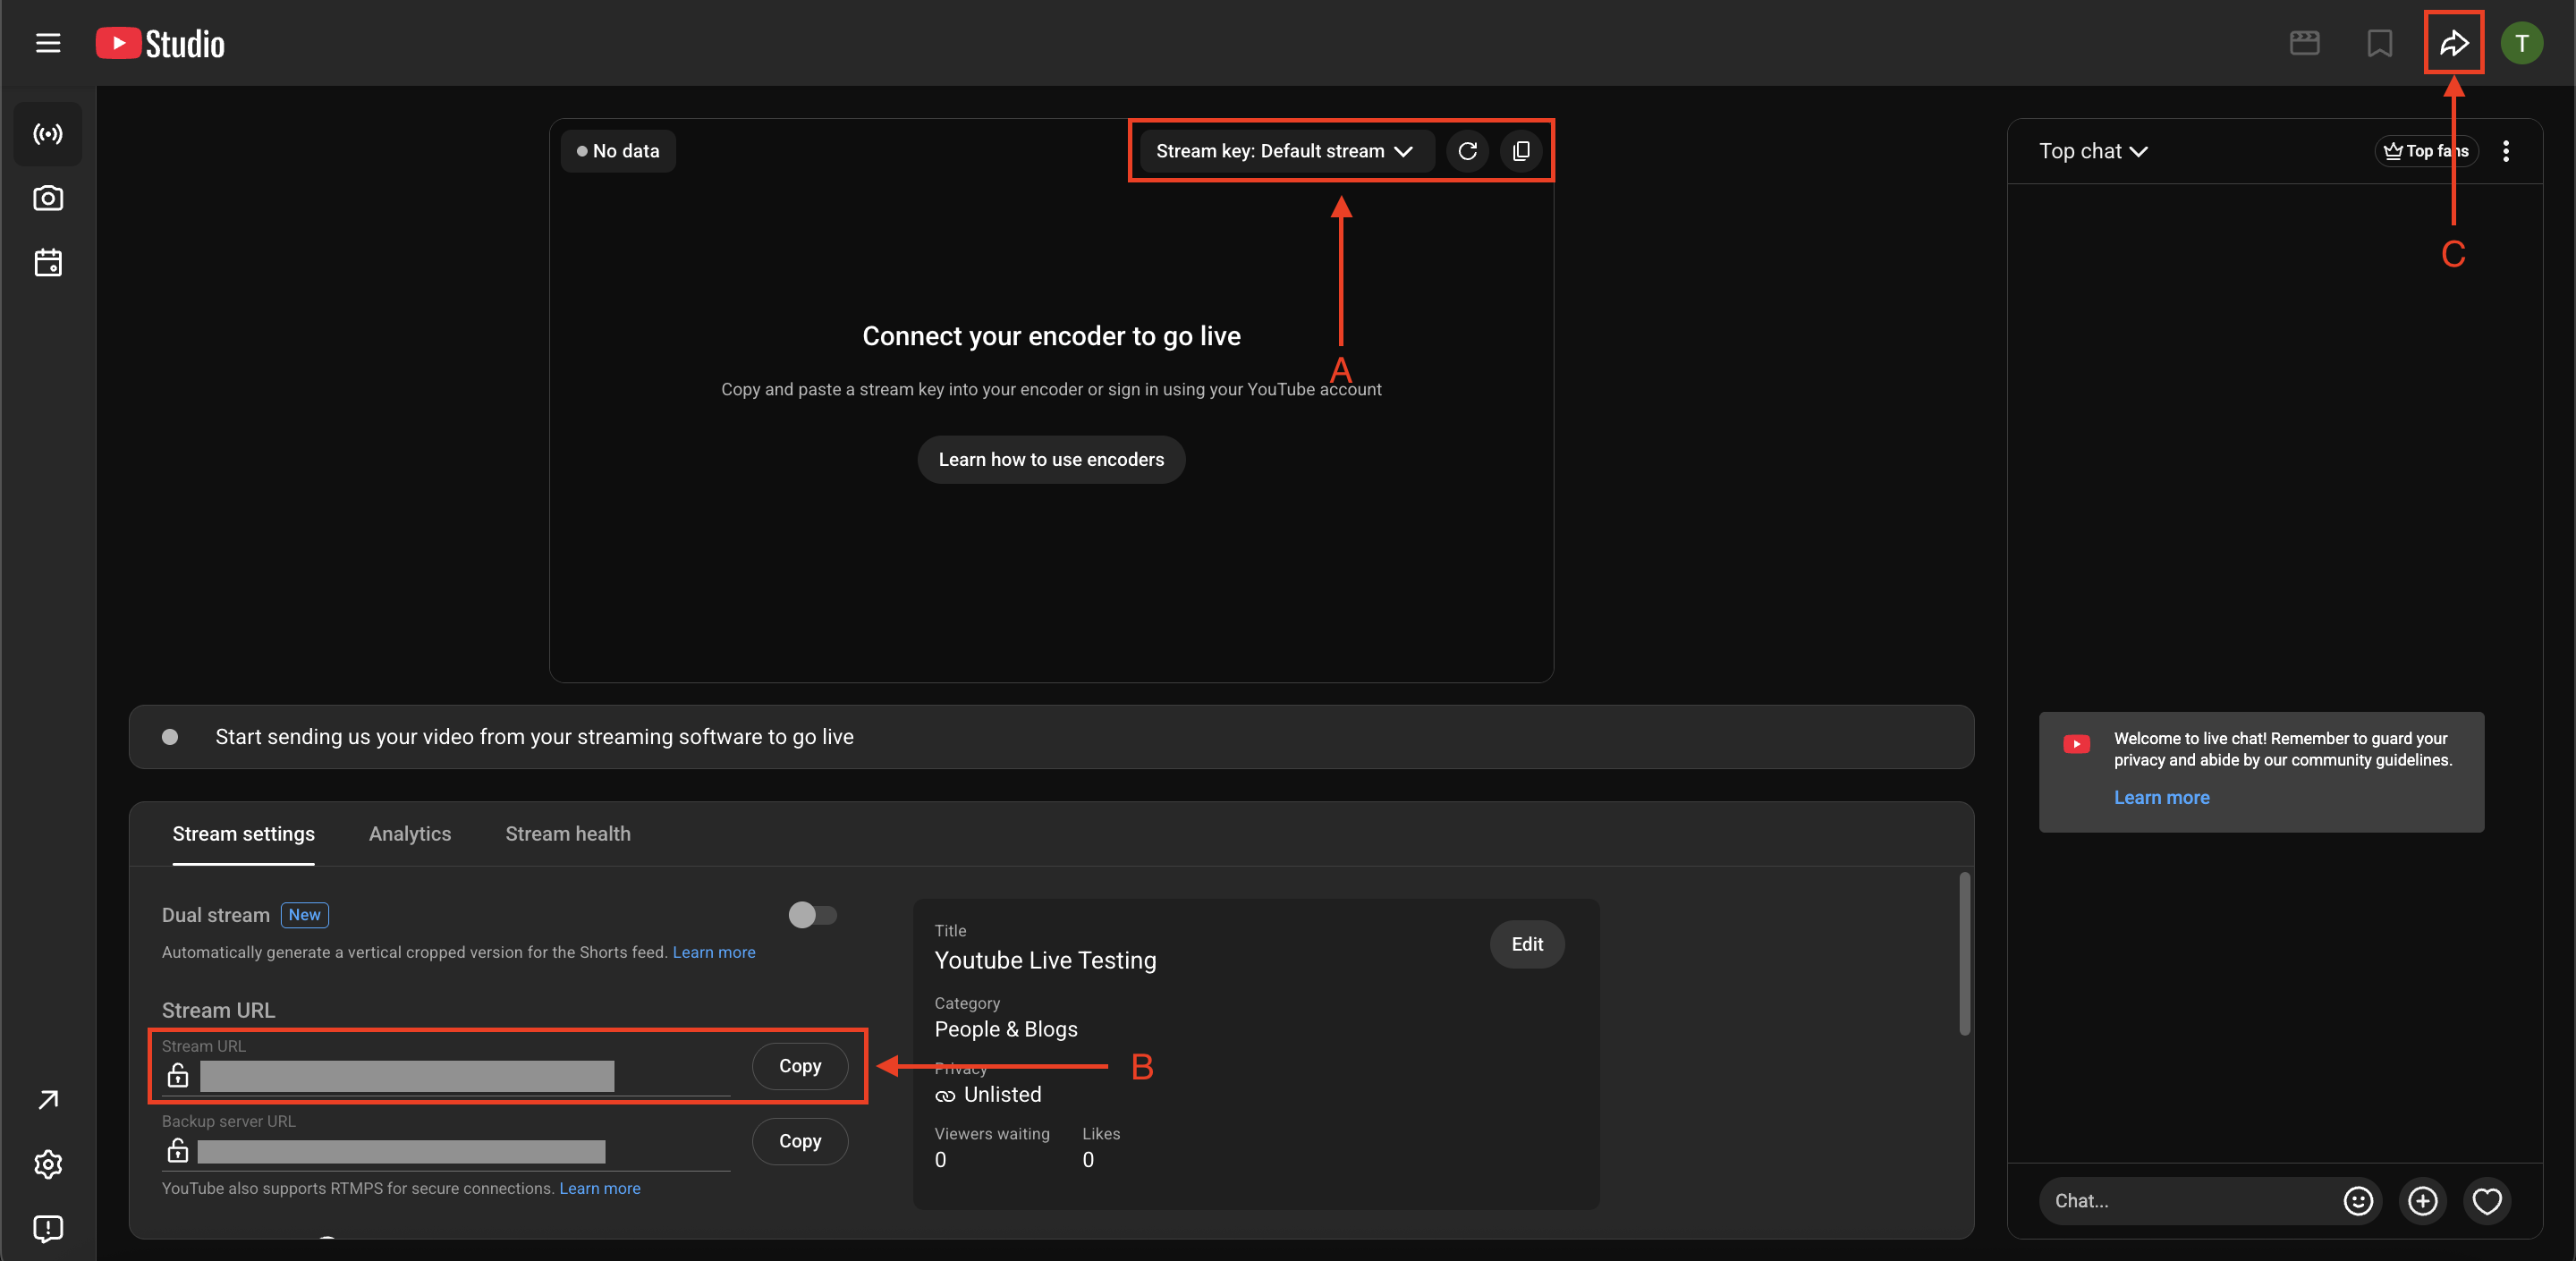Click the heart reaction icon in chat
2576x1261 pixels.
tap(2486, 1200)
